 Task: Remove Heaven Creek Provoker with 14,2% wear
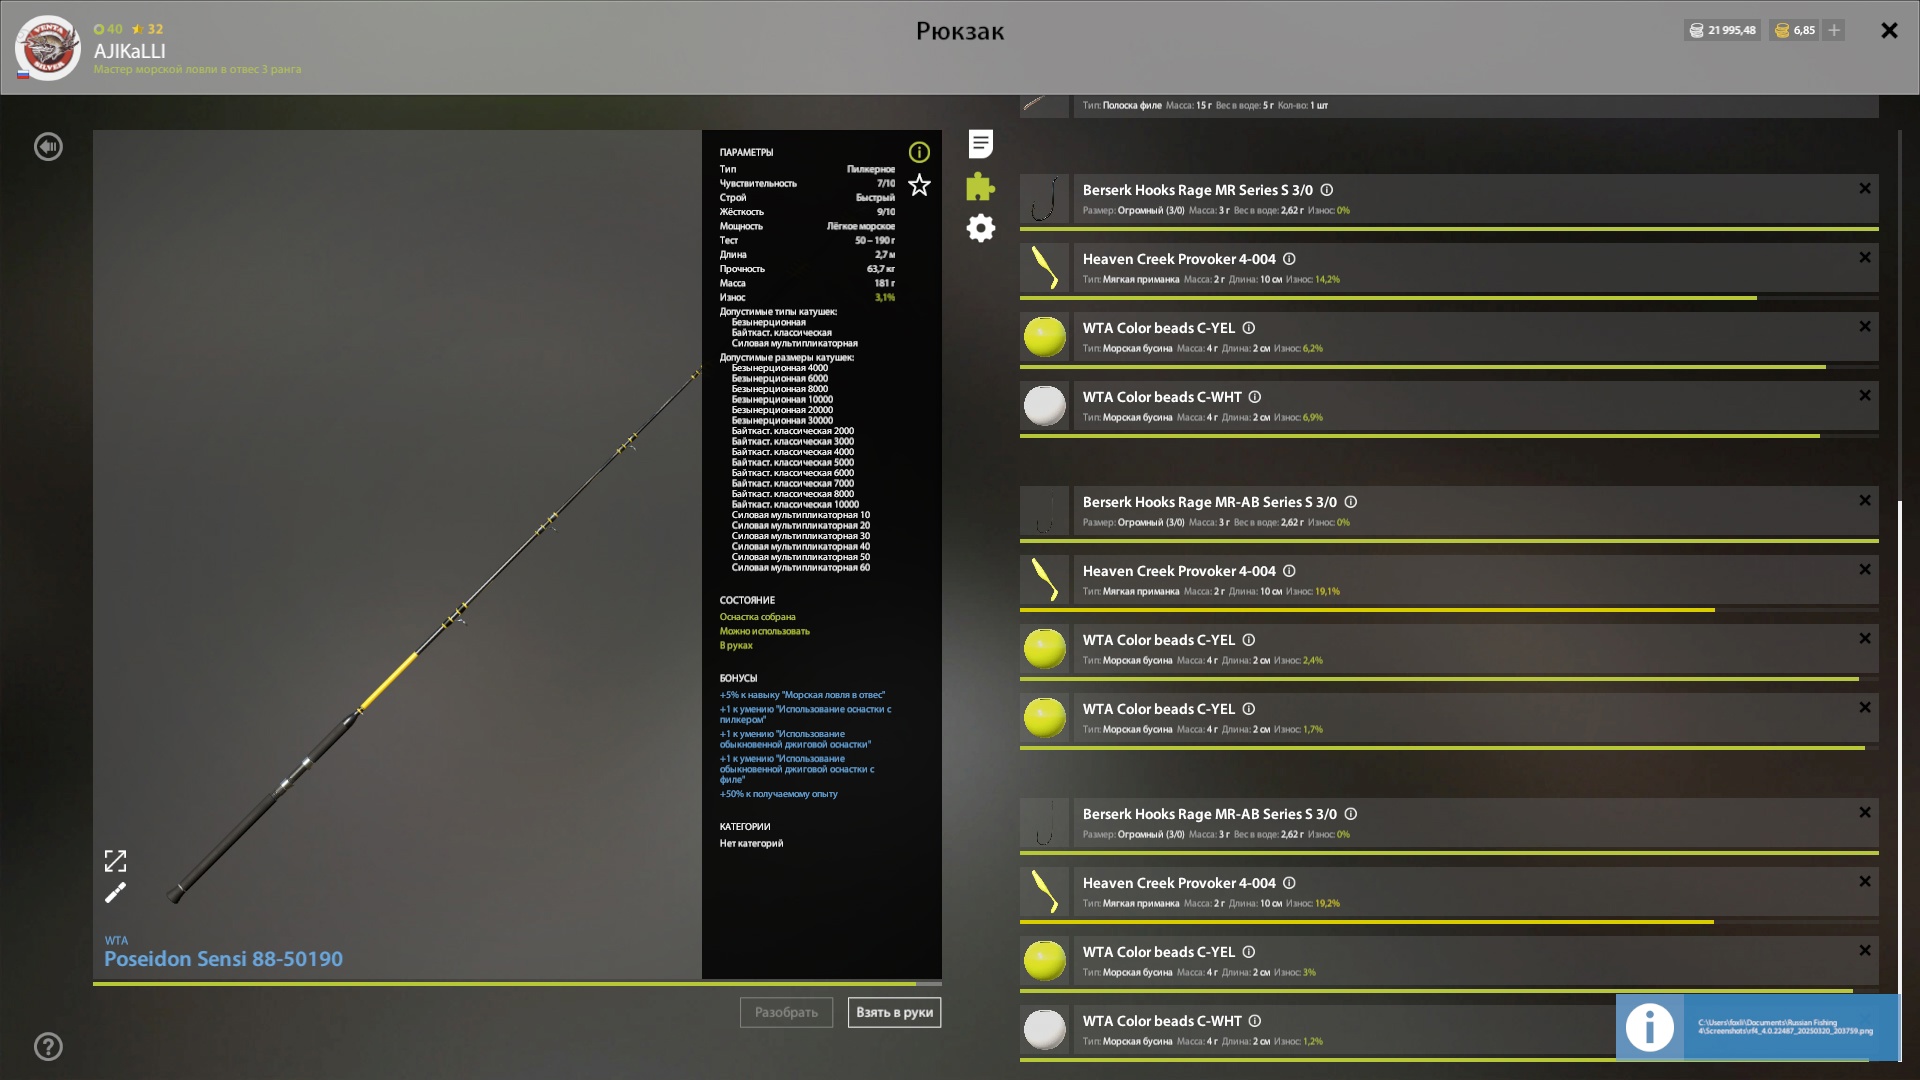click(1865, 257)
